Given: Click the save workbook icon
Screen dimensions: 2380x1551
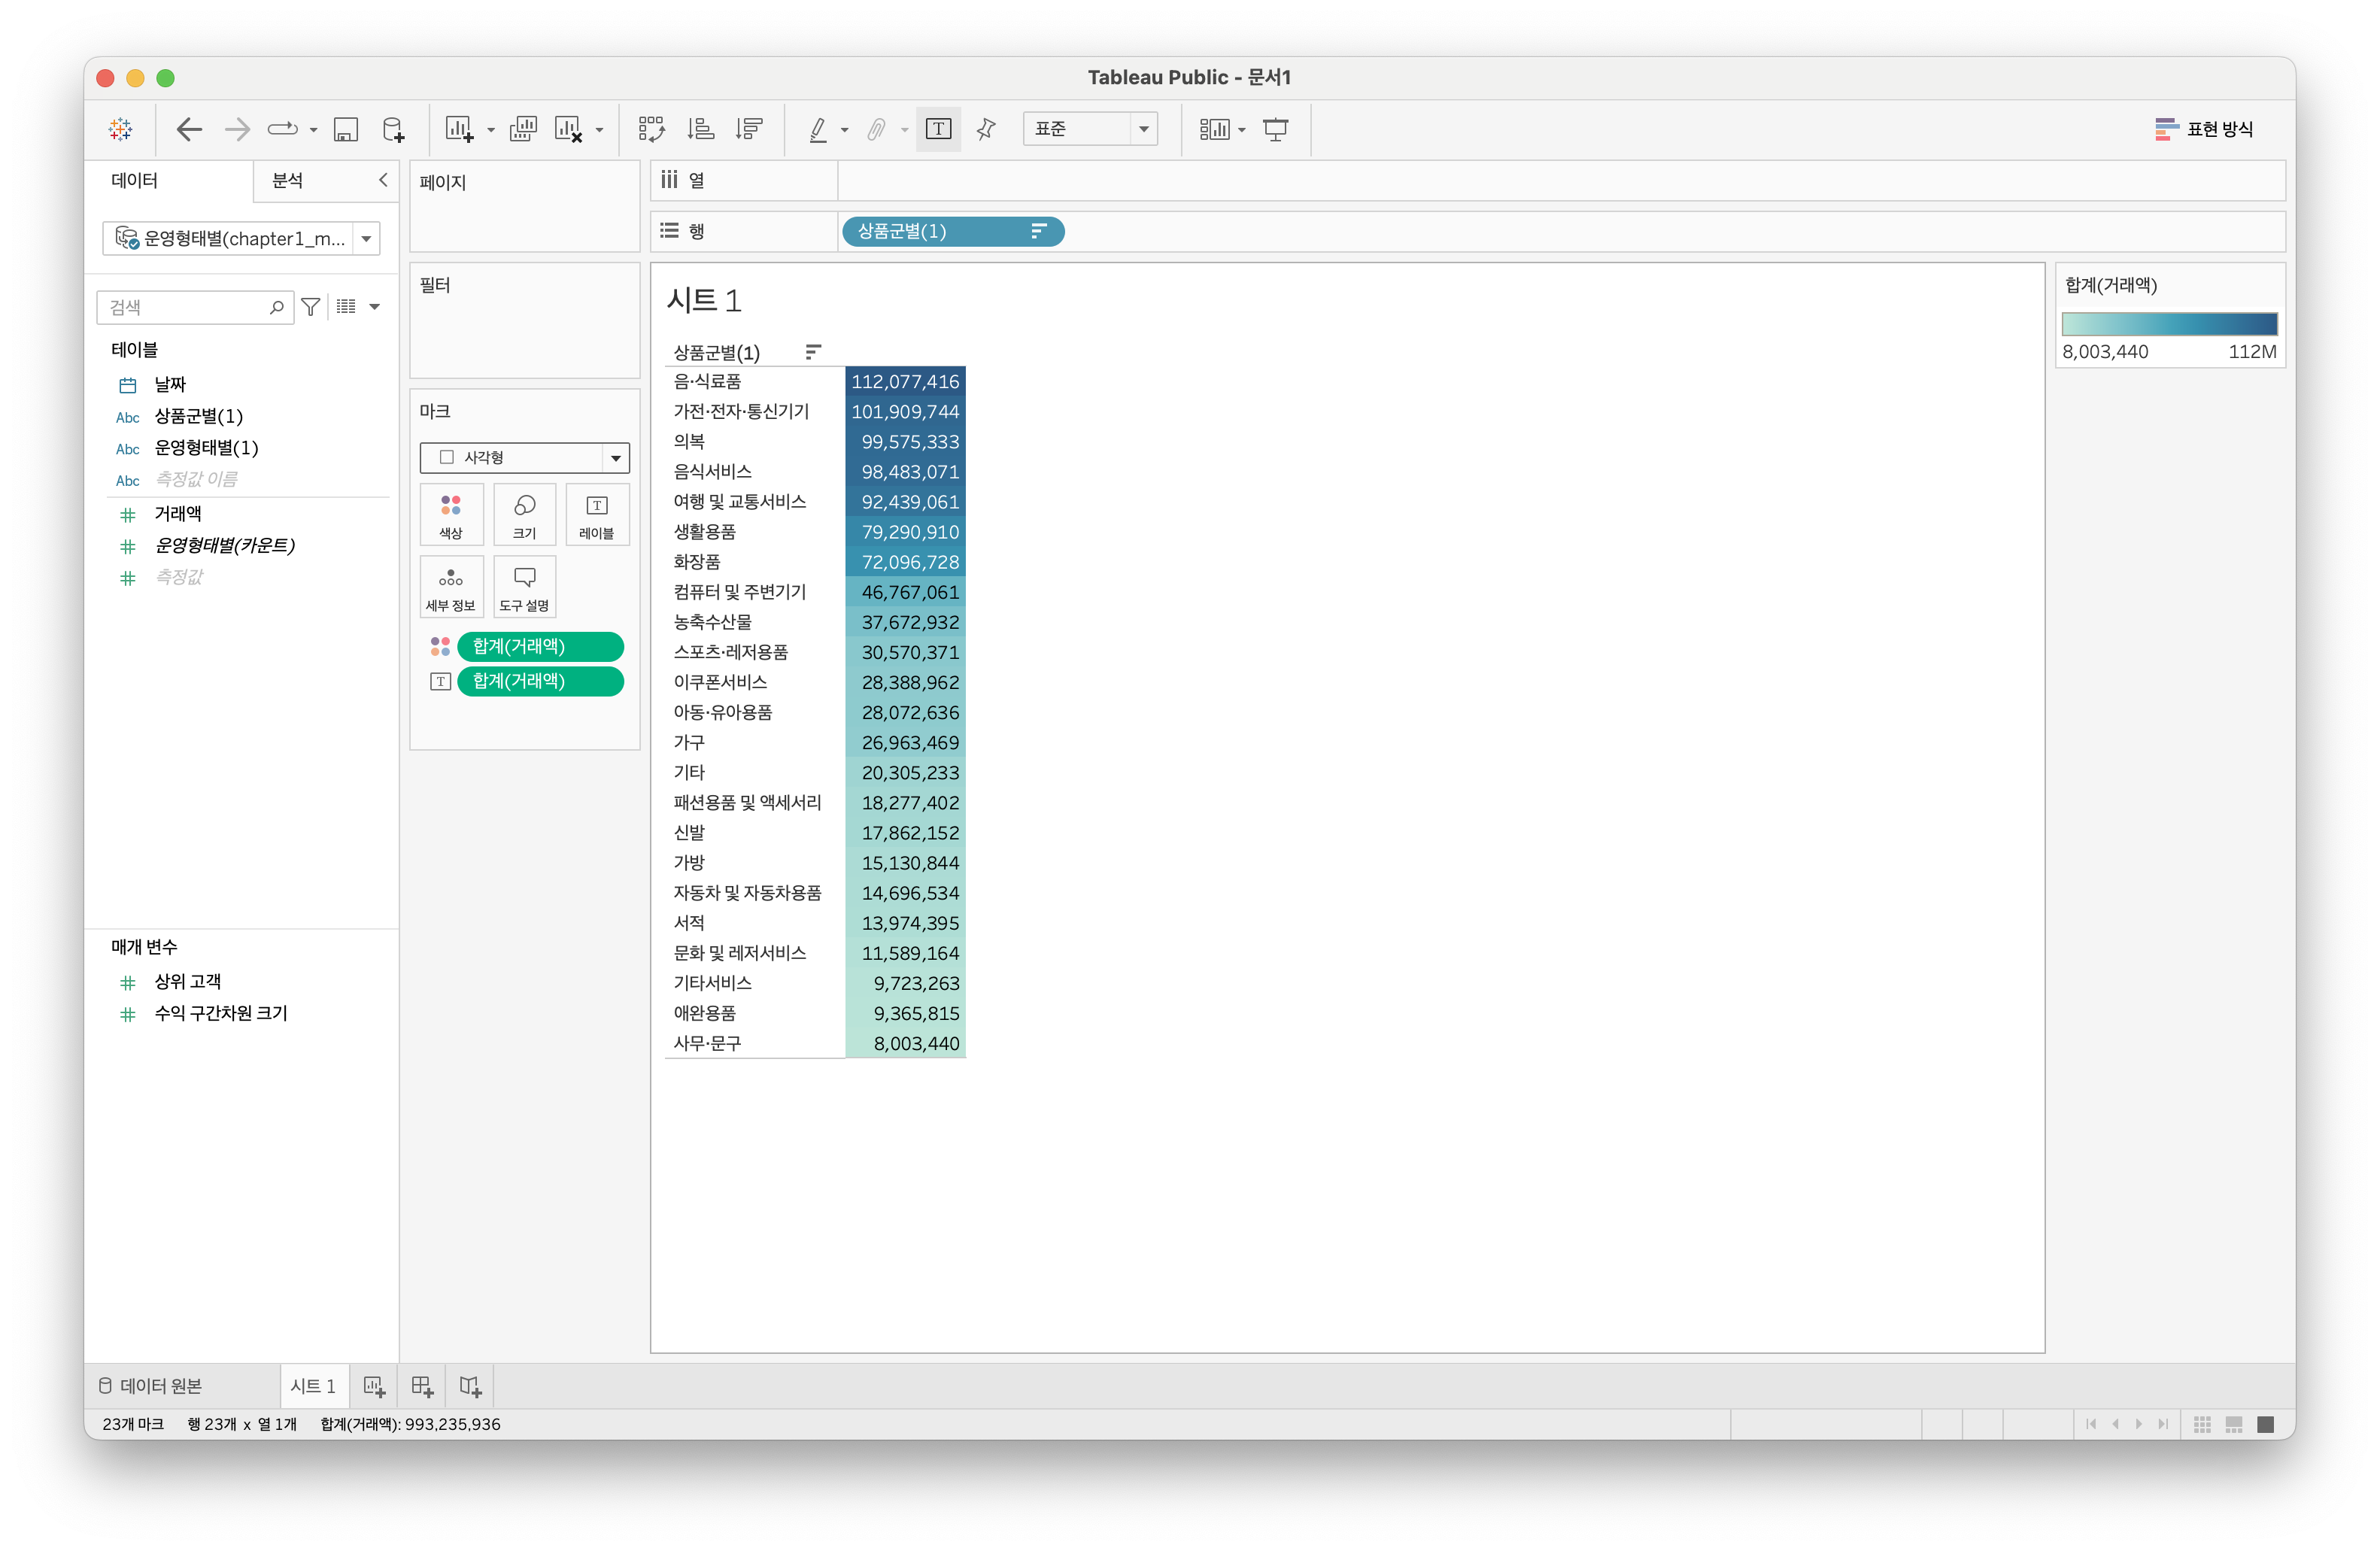Looking at the screenshot, I should tap(346, 129).
